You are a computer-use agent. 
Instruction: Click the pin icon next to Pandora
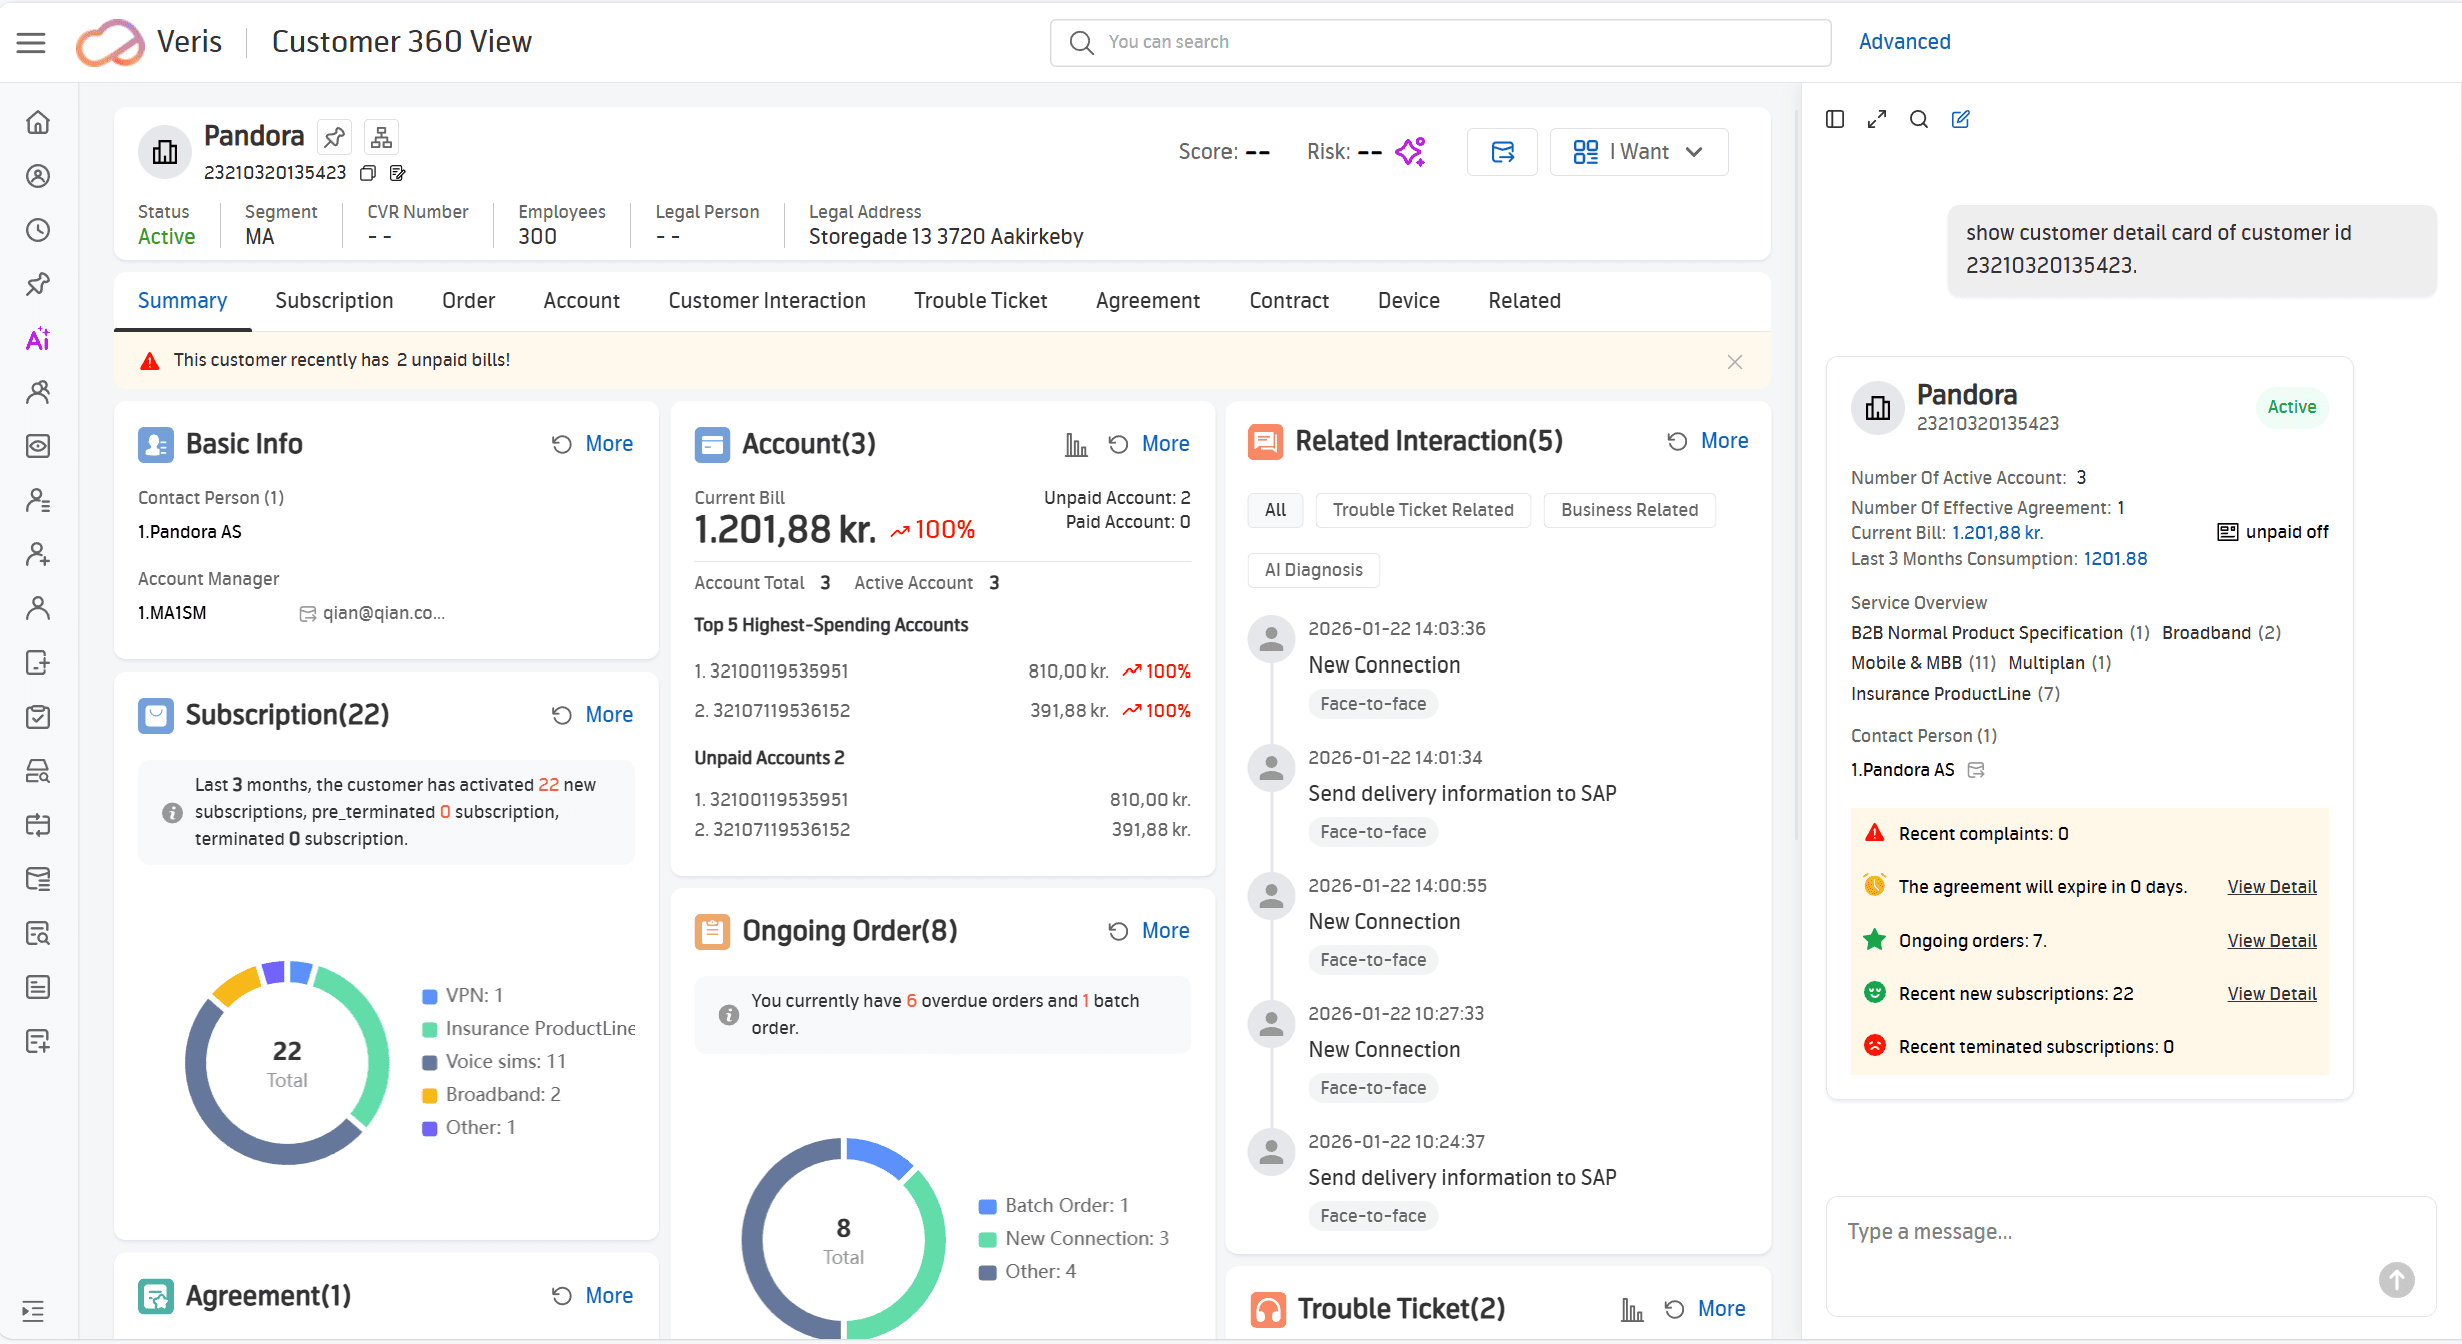tap(334, 137)
